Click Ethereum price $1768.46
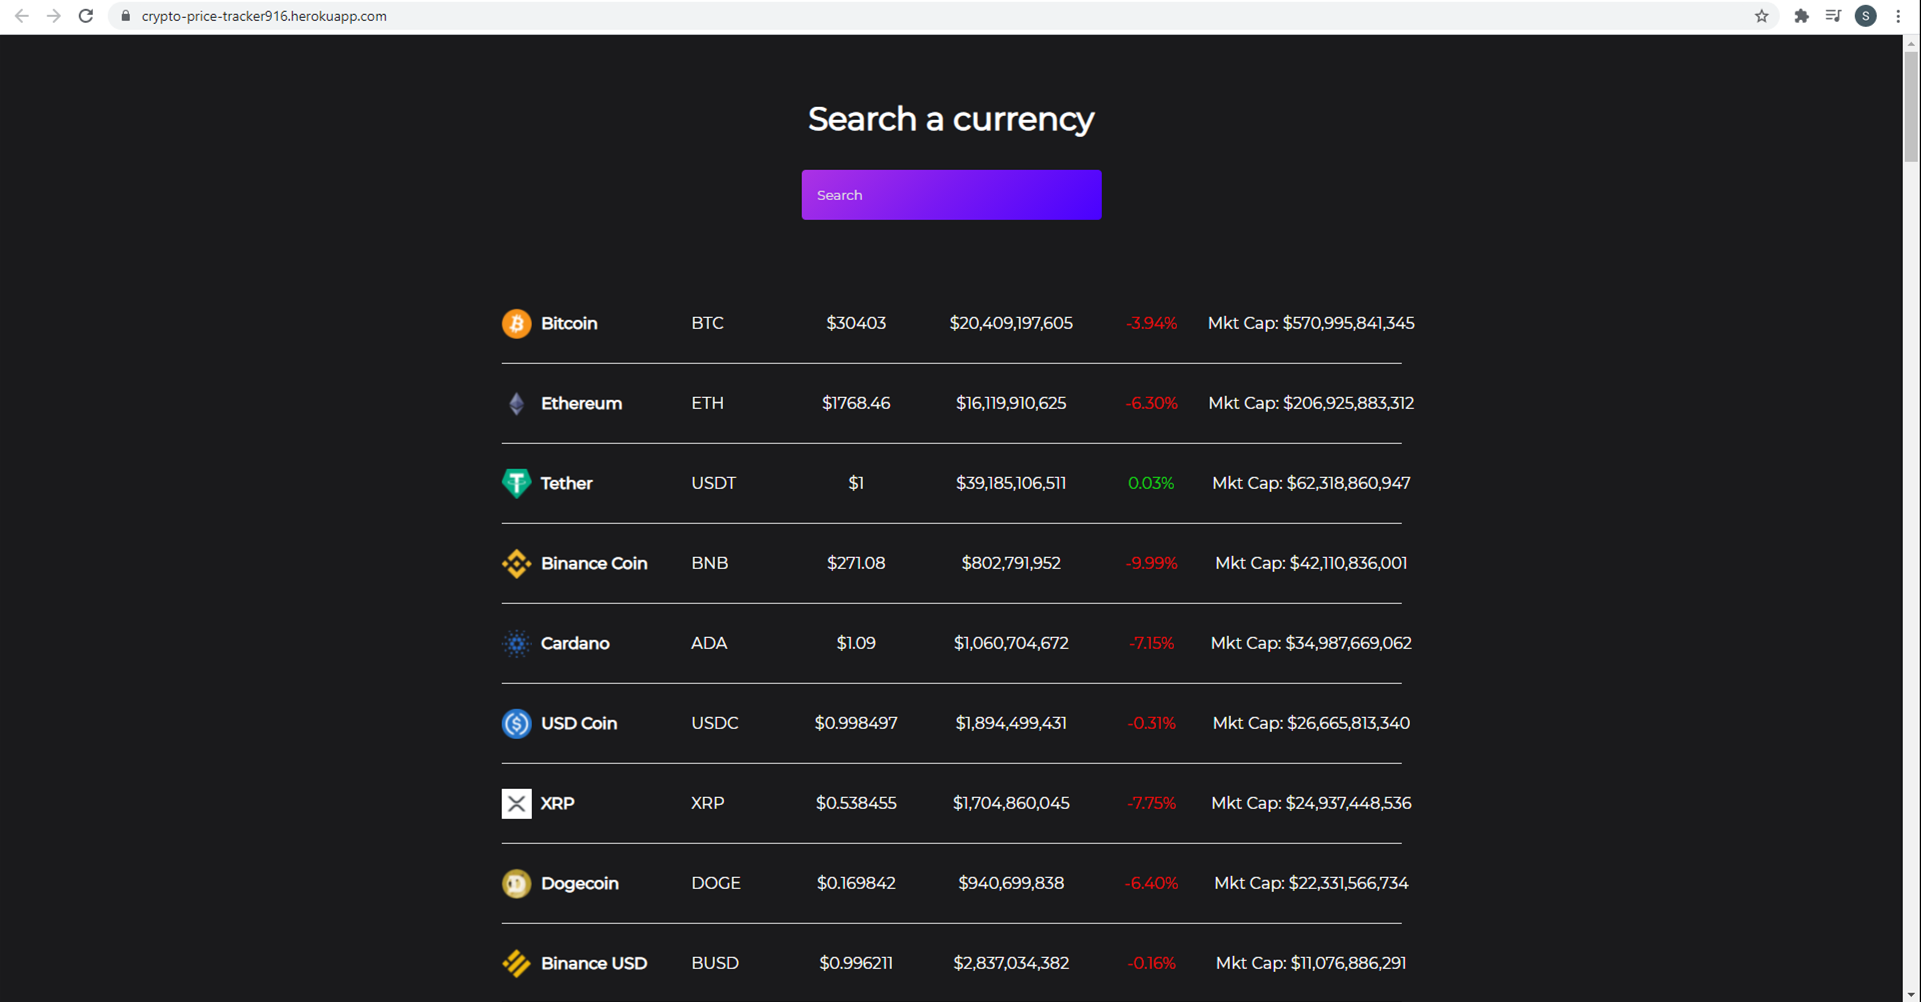Viewport: 1921px width, 1002px height. (856, 403)
